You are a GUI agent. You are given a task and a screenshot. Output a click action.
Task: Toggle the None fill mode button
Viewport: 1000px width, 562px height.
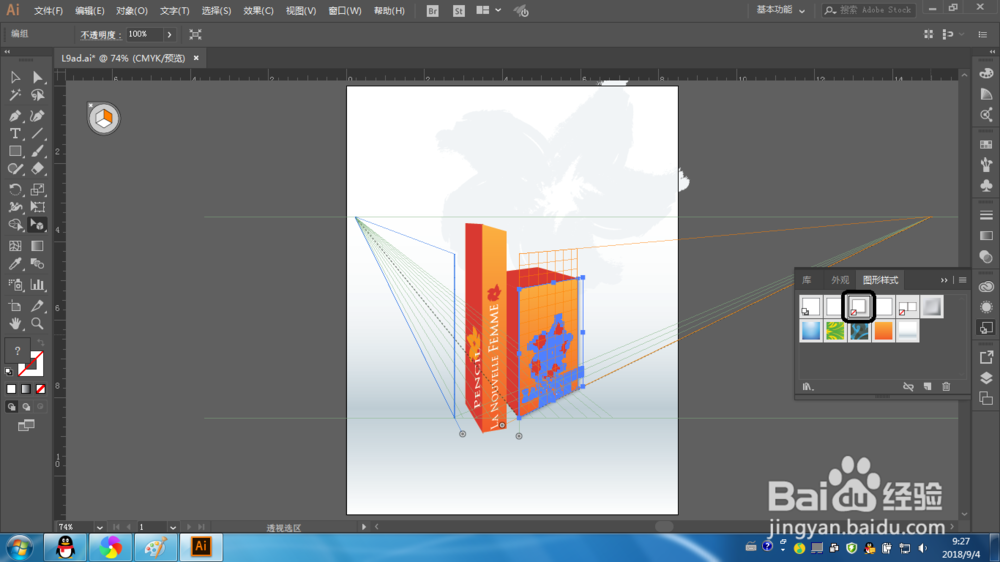click(x=40, y=388)
